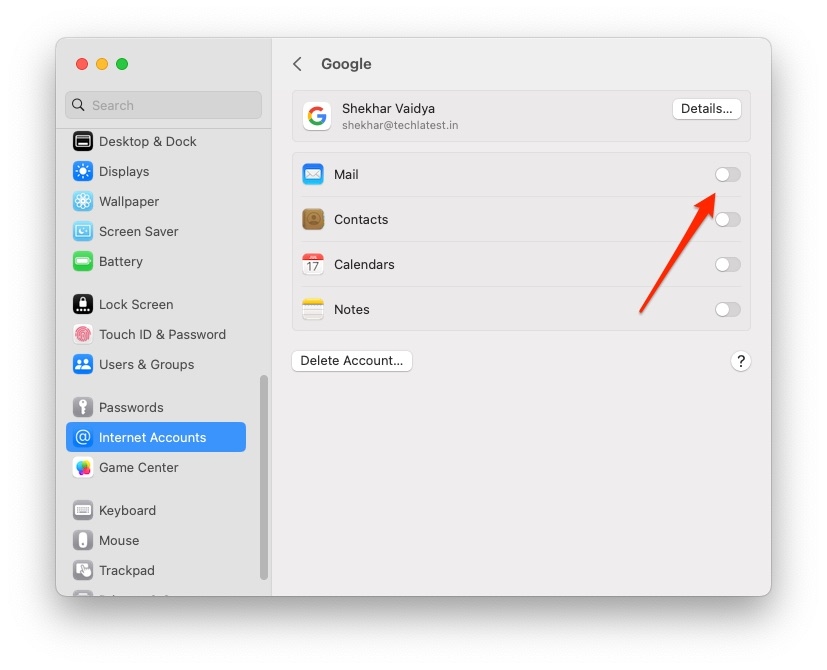Click the Contacts app icon
The height and width of the screenshot is (670, 827).
click(313, 219)
